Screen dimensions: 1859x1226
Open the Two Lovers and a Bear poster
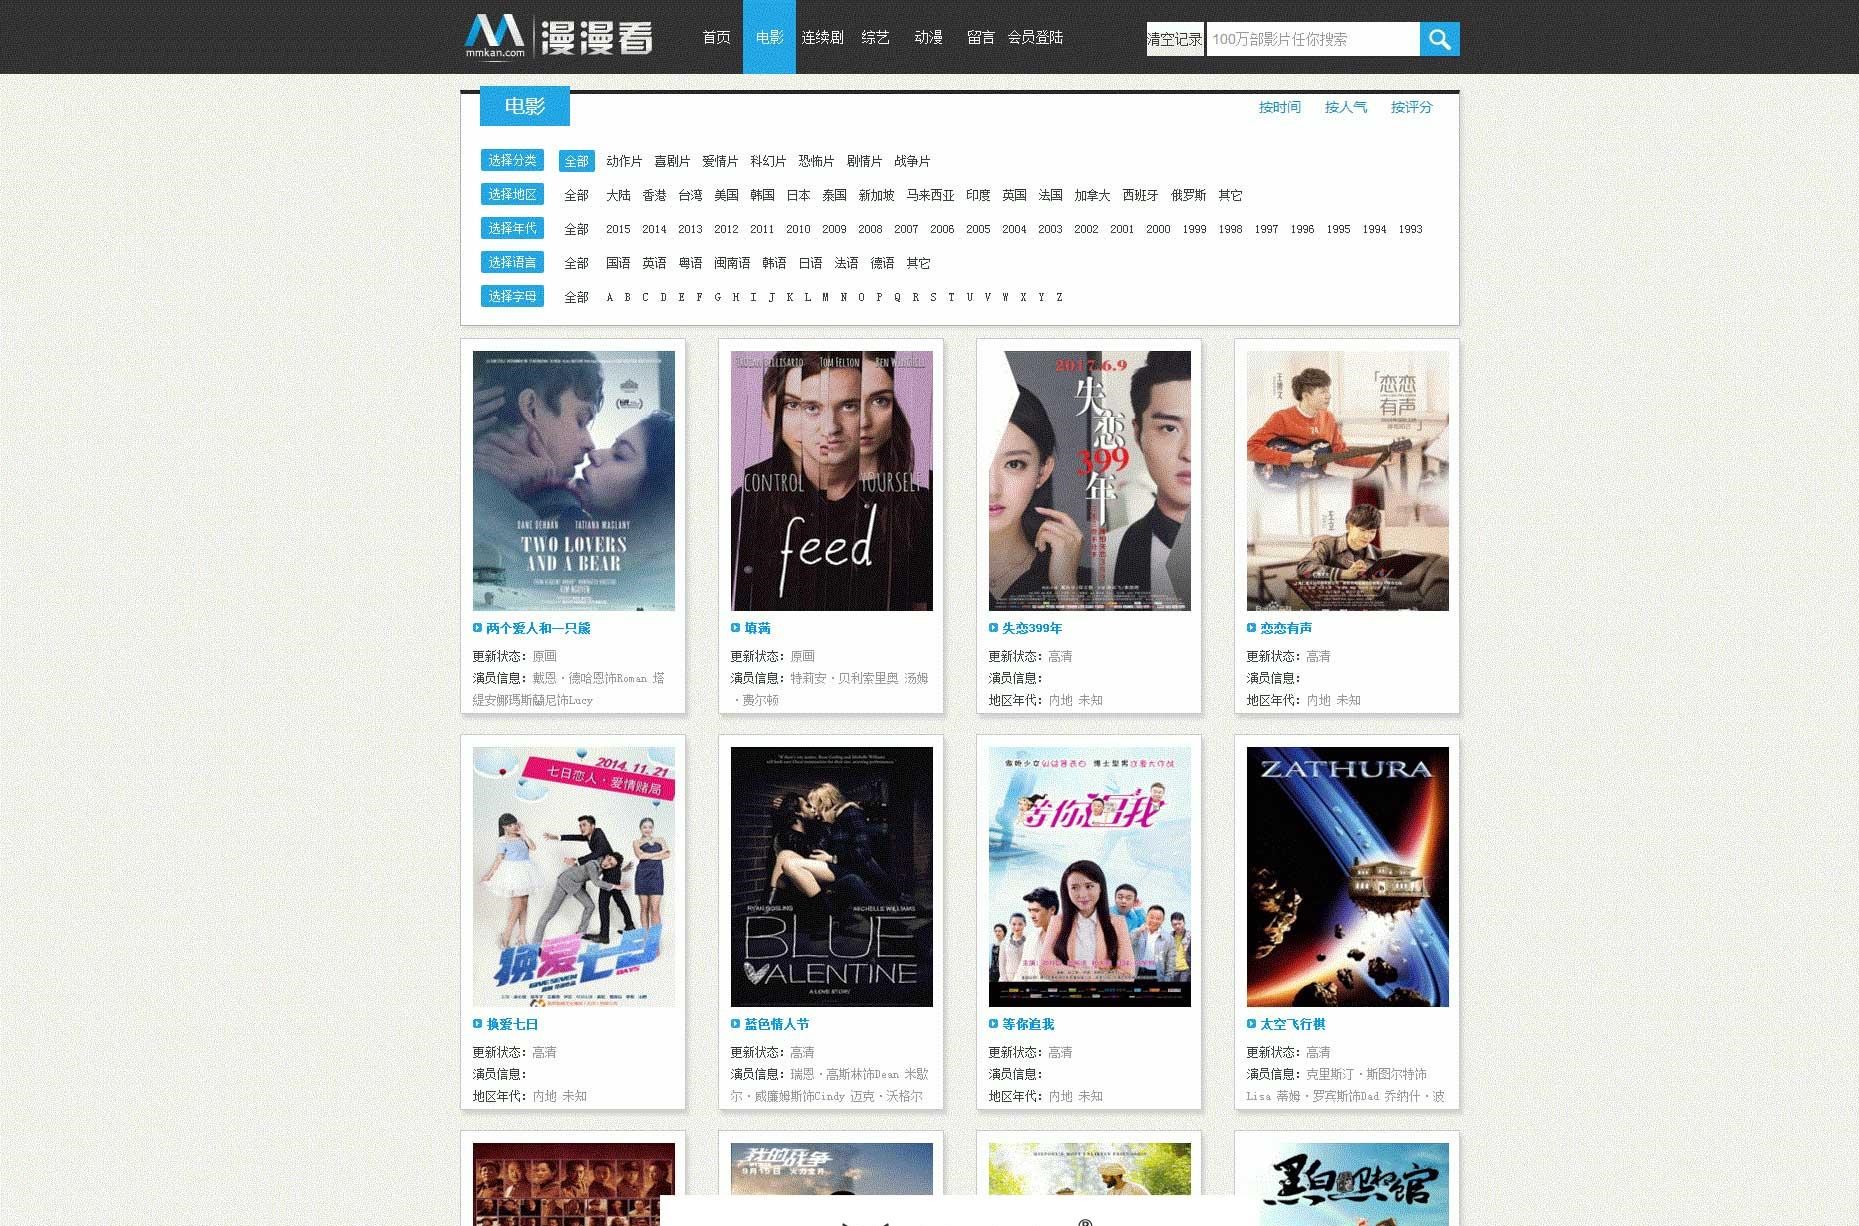(x=573, y=480)
